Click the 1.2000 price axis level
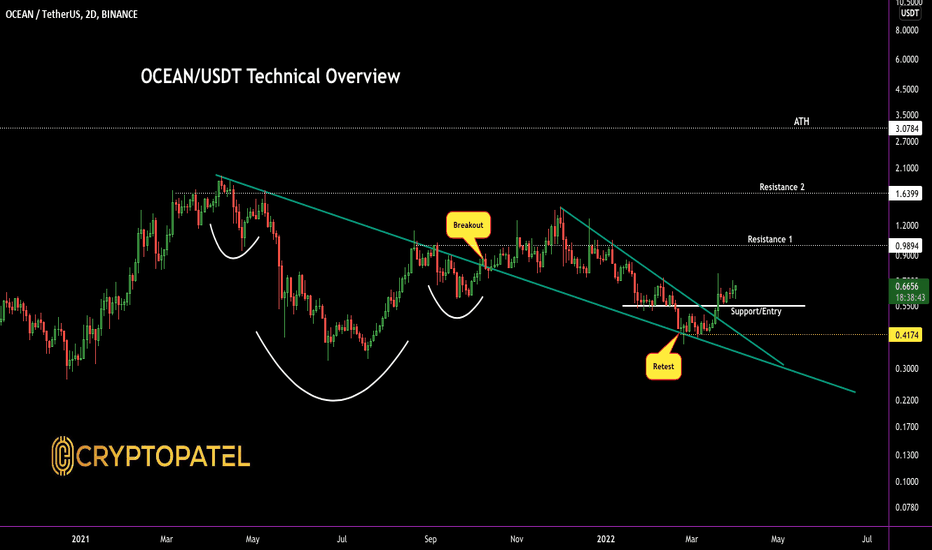 pyautogui.click(x=906, y=225)
